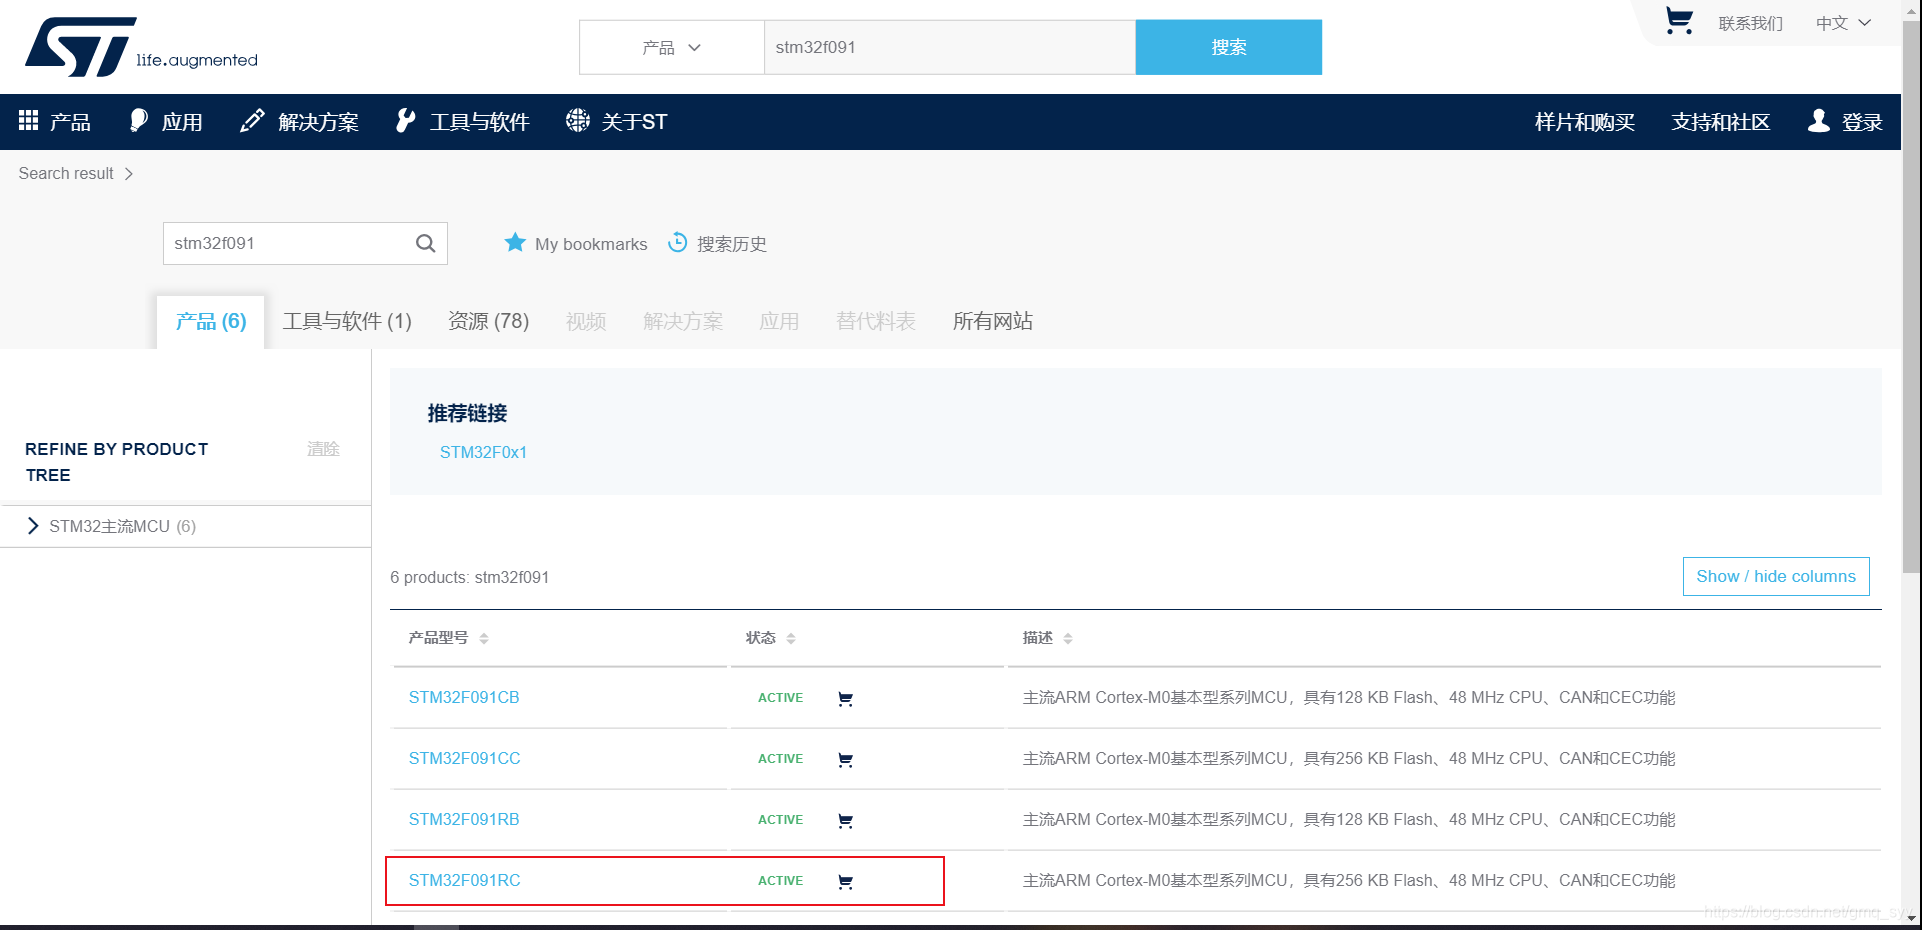Open 支持和社区 menu
The height and width of the screenshot is (930, 1922).
tap(1721, 122)
